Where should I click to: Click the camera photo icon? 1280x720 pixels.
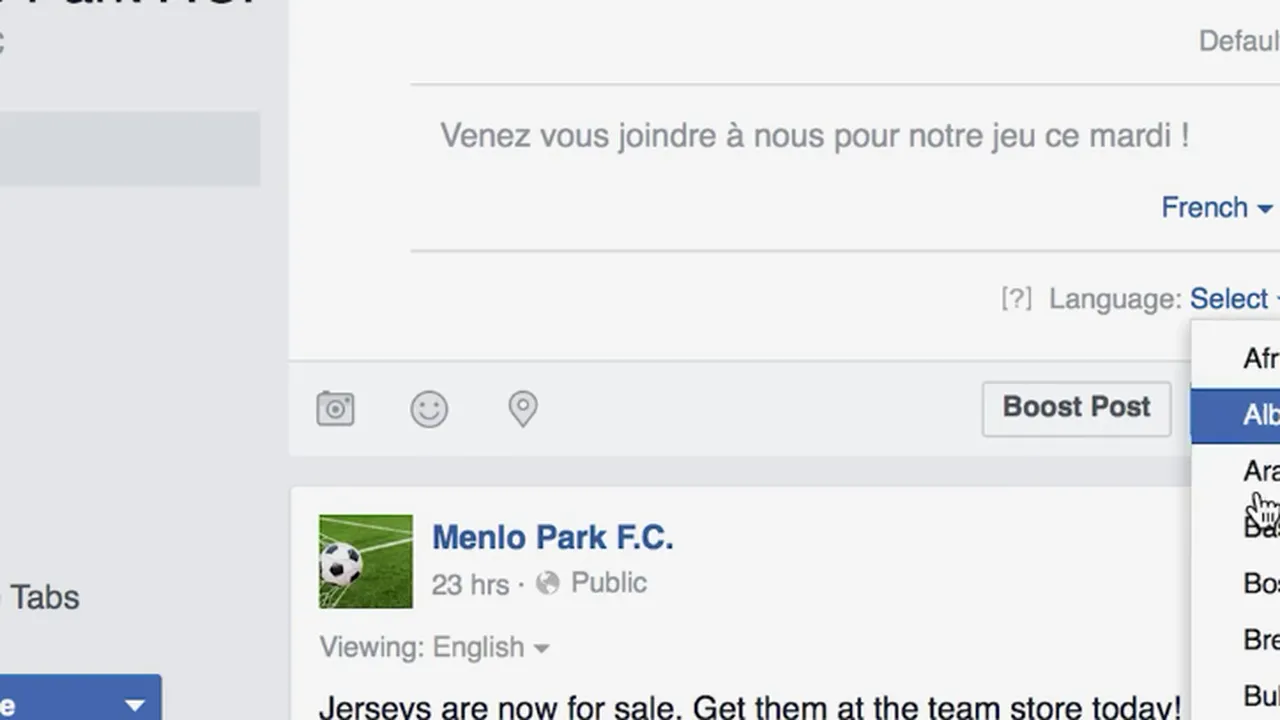336,408
